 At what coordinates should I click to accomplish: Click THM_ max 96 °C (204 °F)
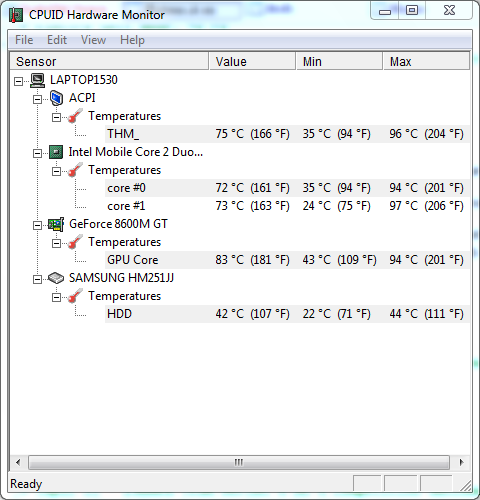coord(426,134)
